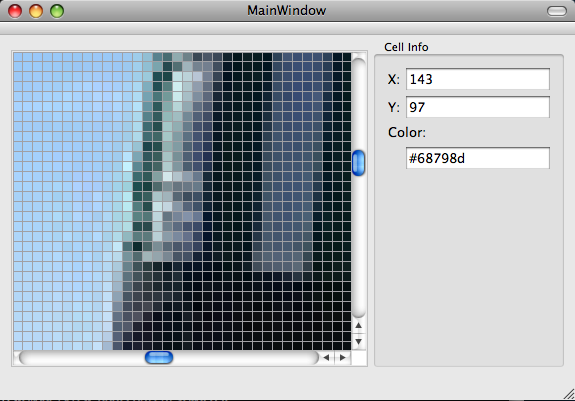Click the vertical scrollbar track below thumb
The height and width of the screenshot is (401, 575).
point(359,246)
